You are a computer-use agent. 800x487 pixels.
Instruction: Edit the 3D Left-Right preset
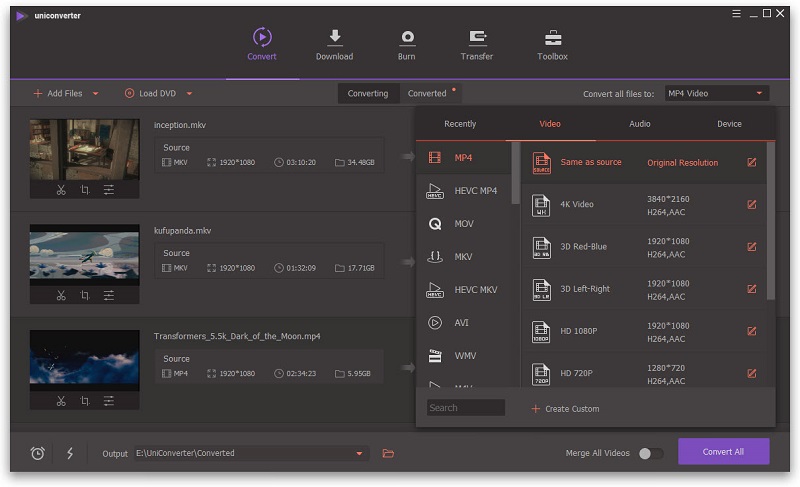752,289
